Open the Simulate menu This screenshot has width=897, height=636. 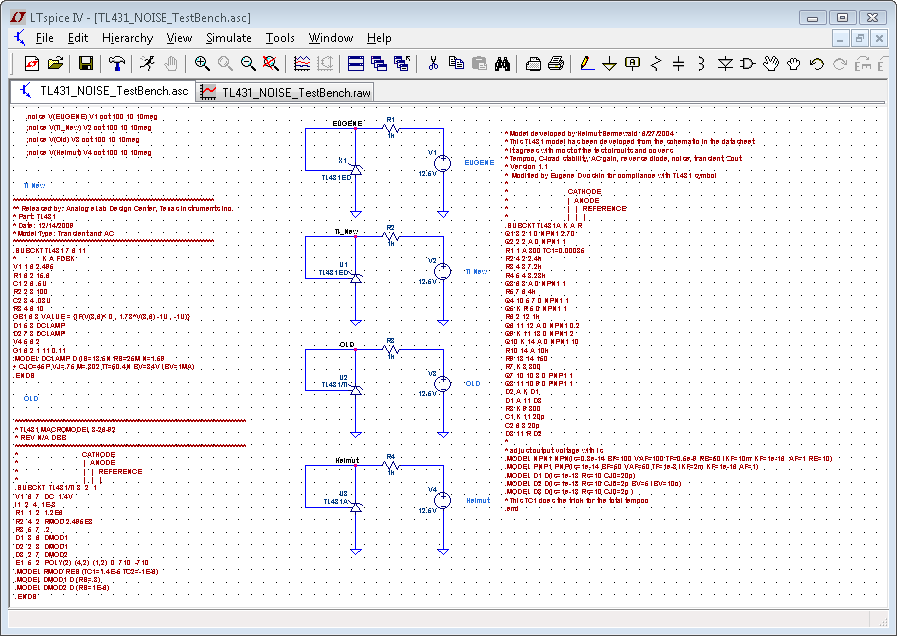pyautogui.click(x=228, y=38)
